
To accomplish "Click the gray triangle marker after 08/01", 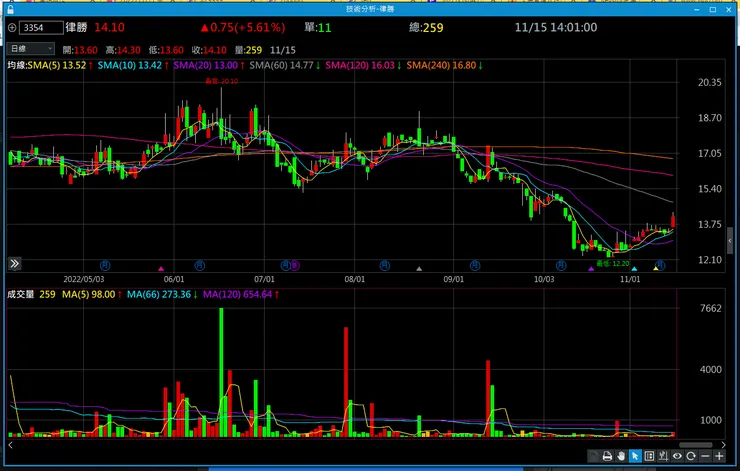I will click(x=419, y=269).
